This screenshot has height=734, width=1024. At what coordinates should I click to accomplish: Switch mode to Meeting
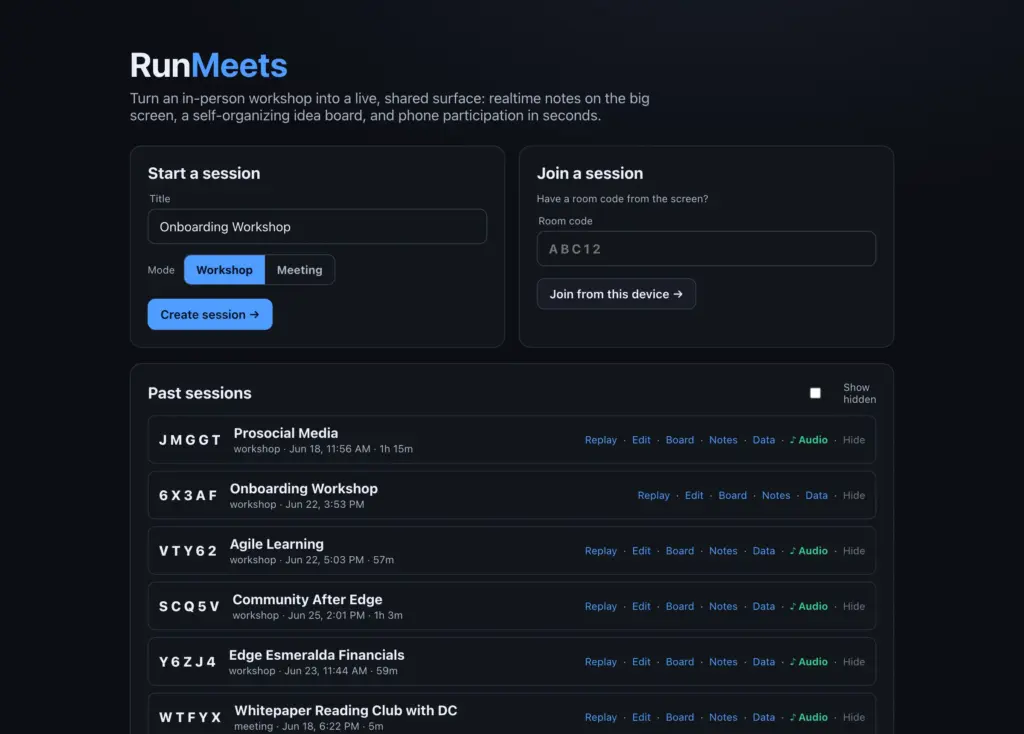pyautogui.click(x=300, y=270)
